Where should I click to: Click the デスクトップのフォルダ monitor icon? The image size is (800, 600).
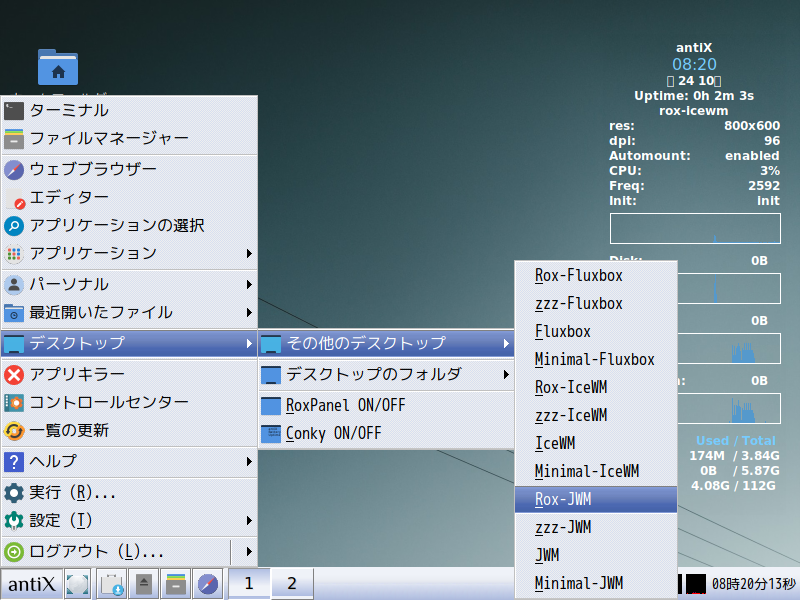271,375
